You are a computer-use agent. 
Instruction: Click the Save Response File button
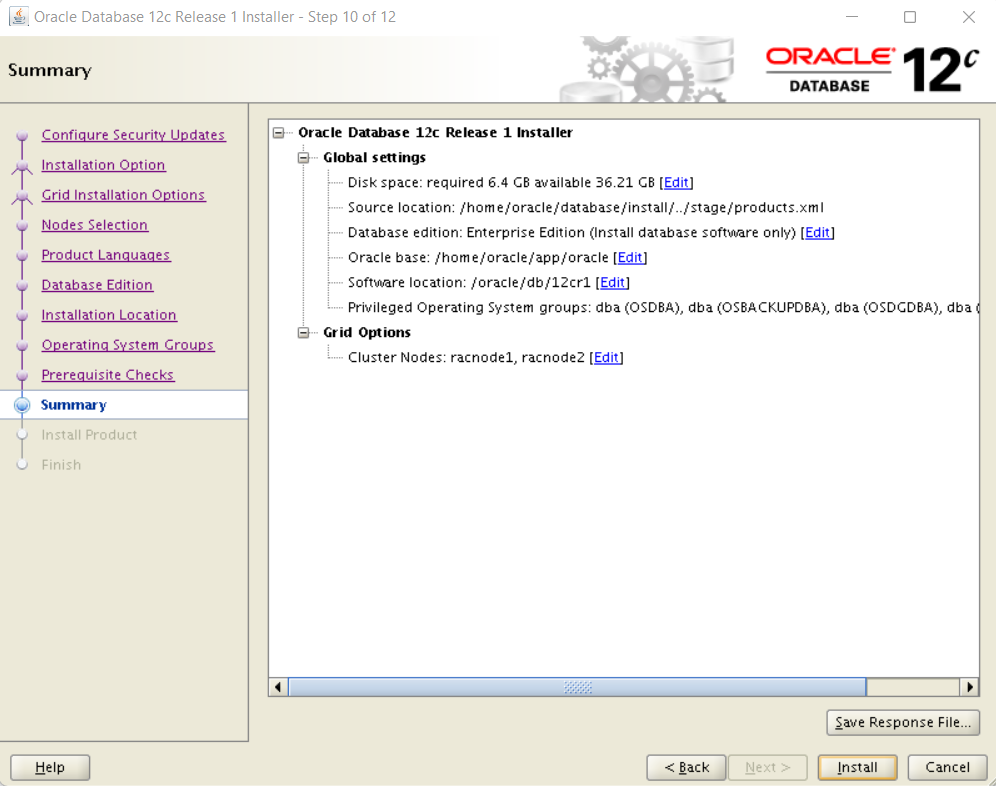903,722
